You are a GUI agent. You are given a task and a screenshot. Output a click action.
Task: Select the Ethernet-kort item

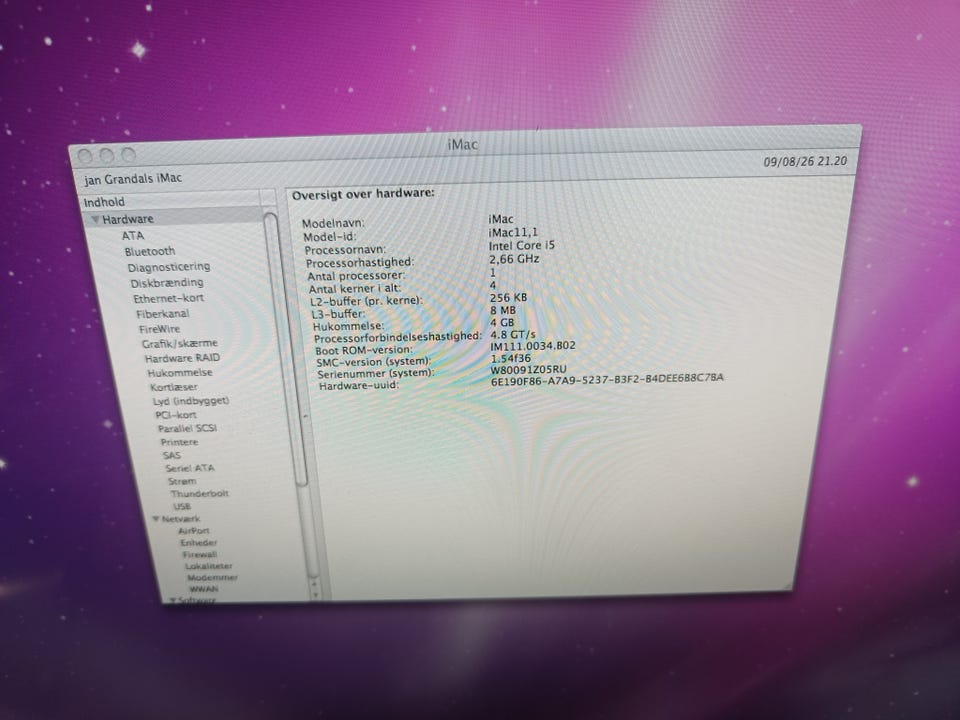[169, 299]
